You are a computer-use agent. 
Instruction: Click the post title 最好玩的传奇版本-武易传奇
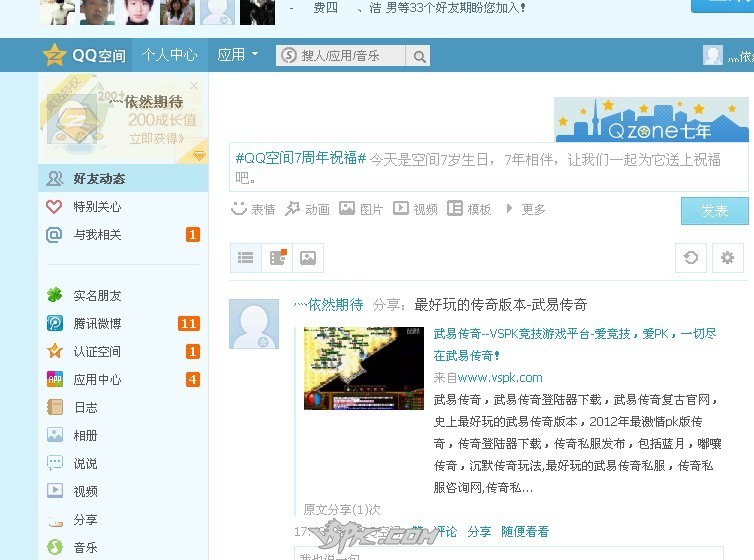click(x=501, y=305)
